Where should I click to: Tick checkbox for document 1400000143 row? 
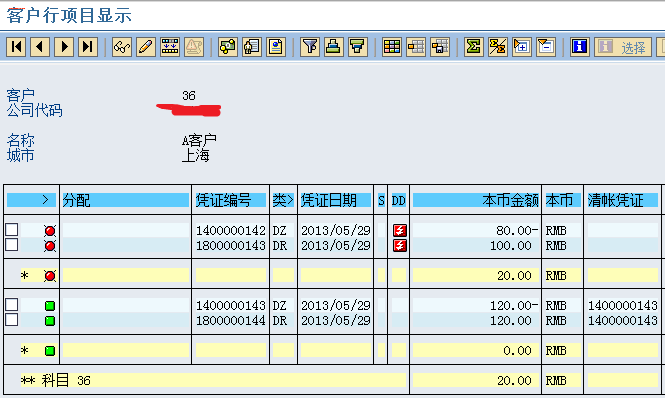click(11, 305)
